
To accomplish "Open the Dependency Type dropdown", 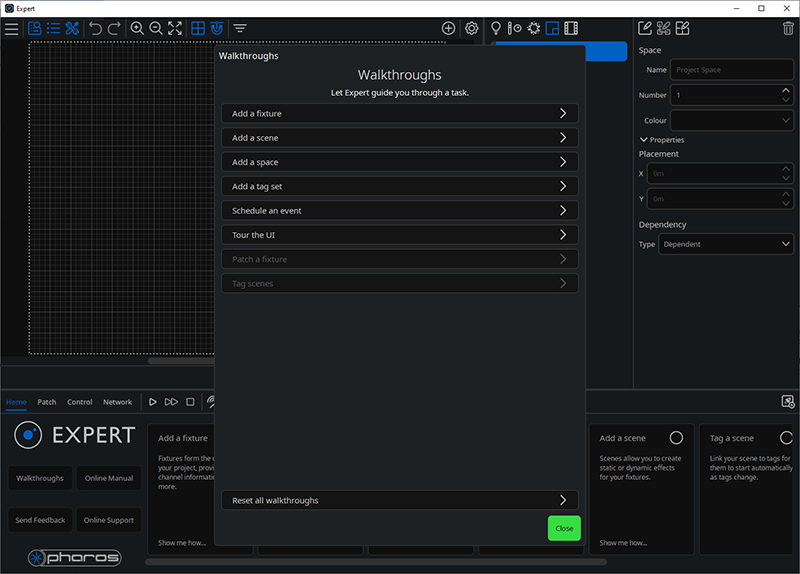I will (x=726, y=244).
